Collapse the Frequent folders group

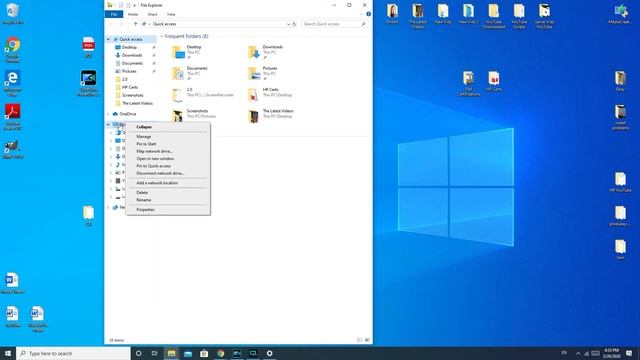(x=162, y=36)
